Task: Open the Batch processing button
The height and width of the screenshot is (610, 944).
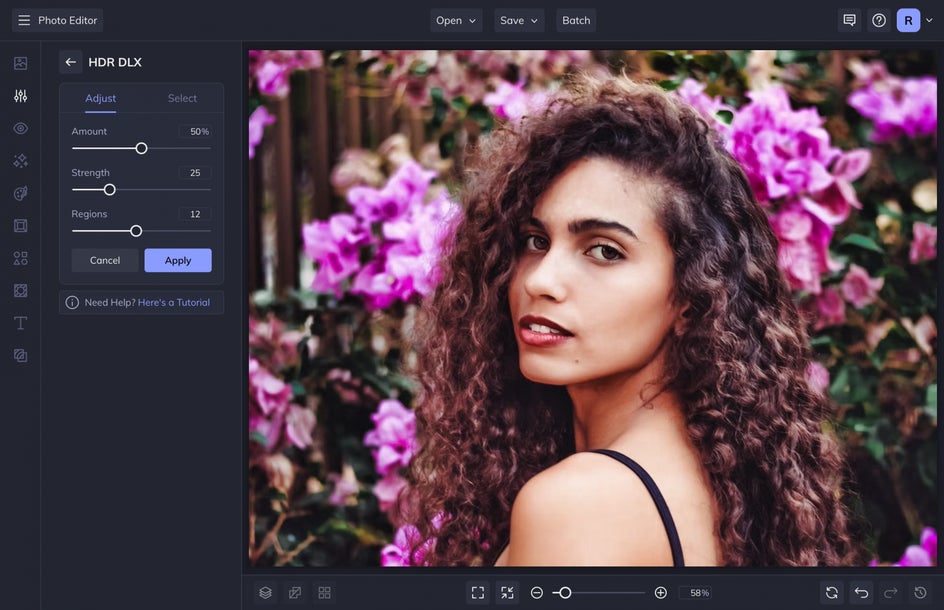Action: (576, 20)
